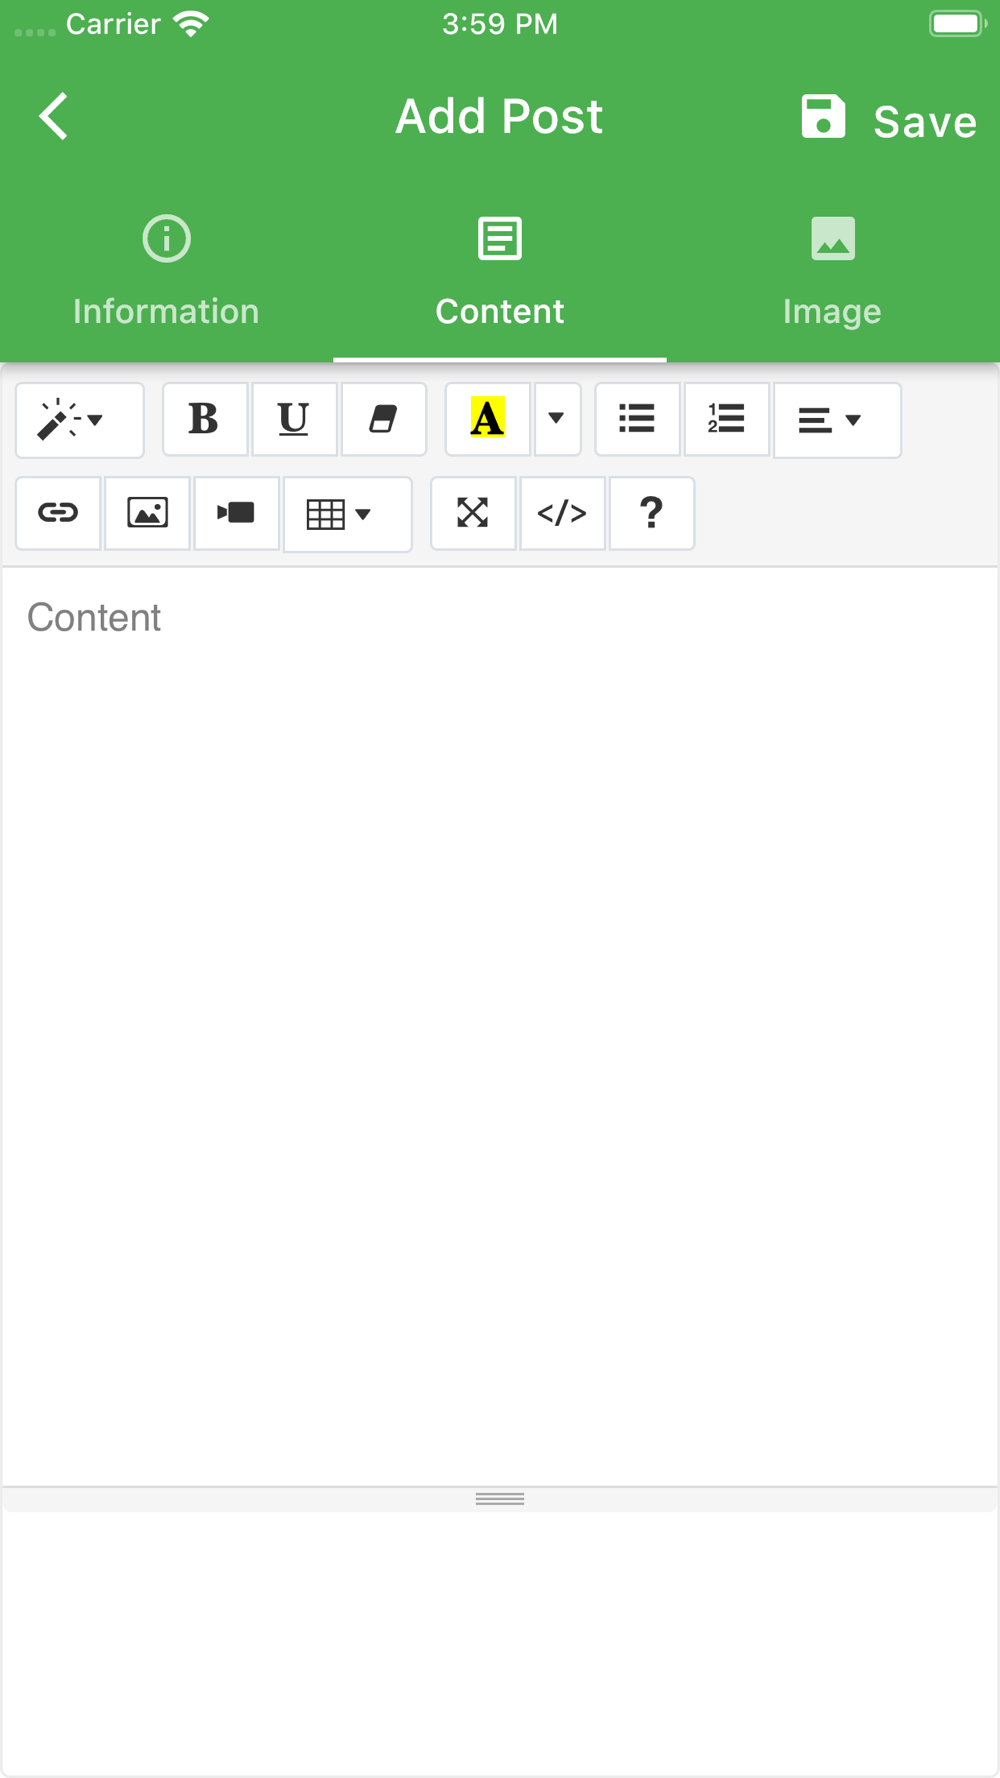The width and height of the screenshot is (1000, 1778).
Task: Insert an unordered bullet list
Action: [637, 420]
